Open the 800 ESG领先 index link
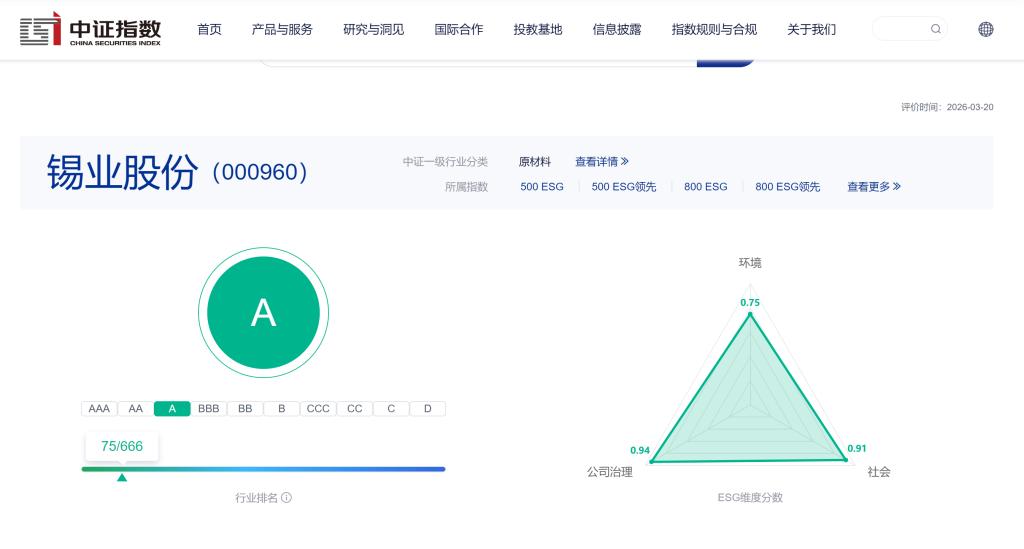Image resolution: width=1024 pixels, height=549 pixels. [787, 187]
